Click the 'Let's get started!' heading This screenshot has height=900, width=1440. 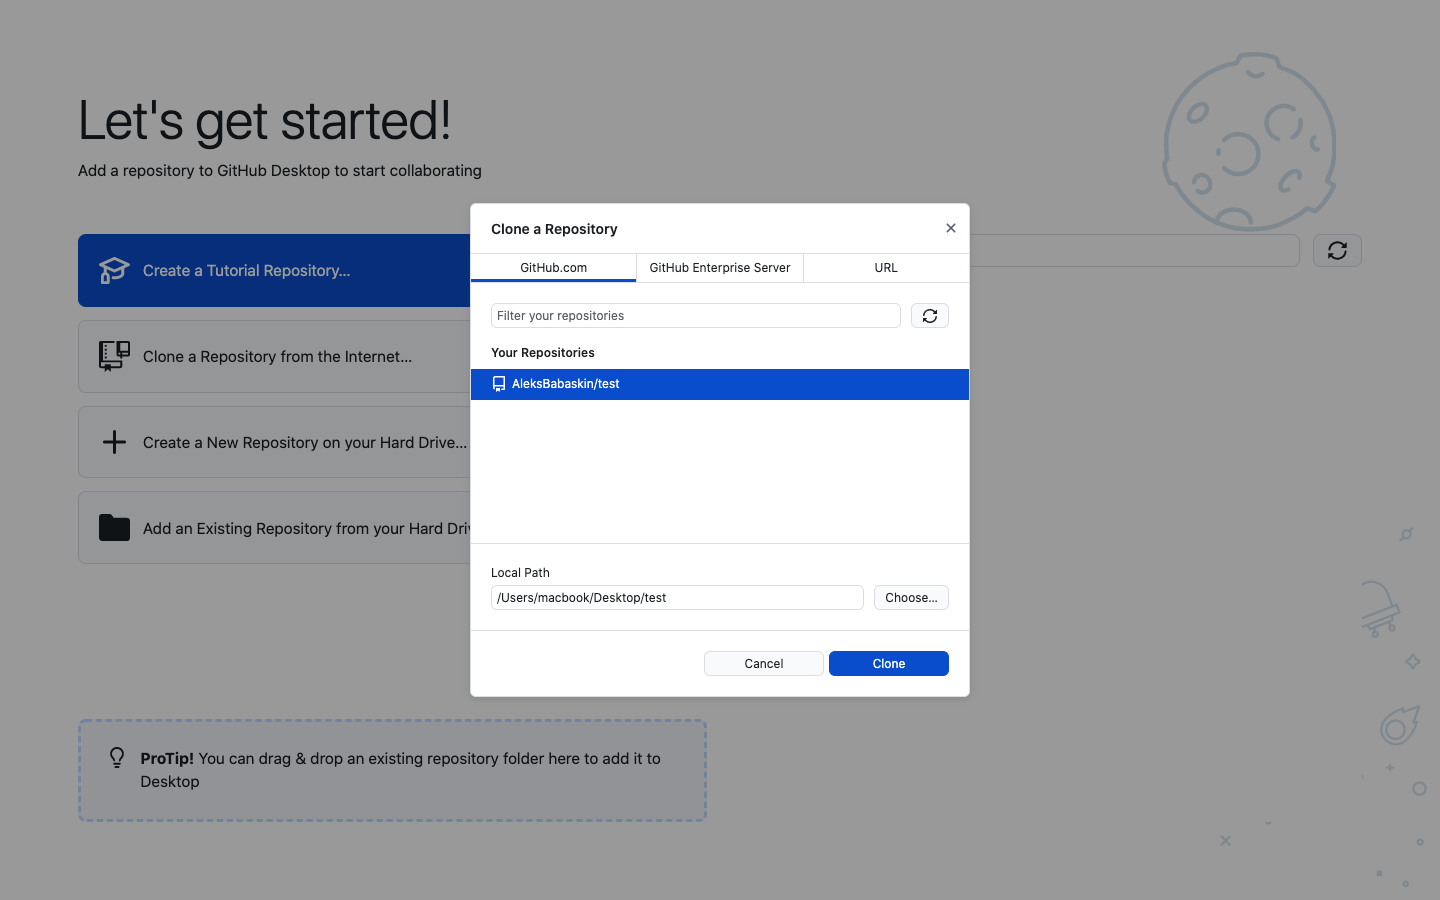tap(264, 121)
